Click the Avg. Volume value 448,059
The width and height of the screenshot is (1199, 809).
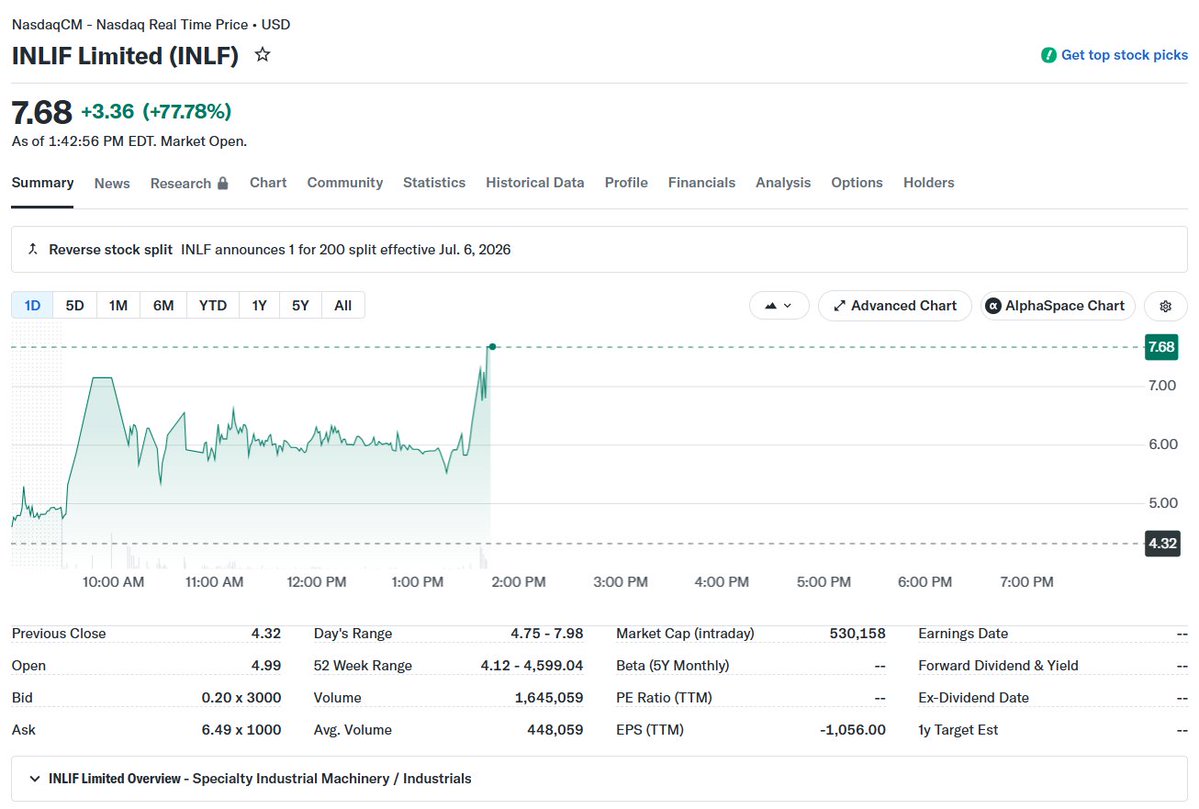(x=555, y=729)
